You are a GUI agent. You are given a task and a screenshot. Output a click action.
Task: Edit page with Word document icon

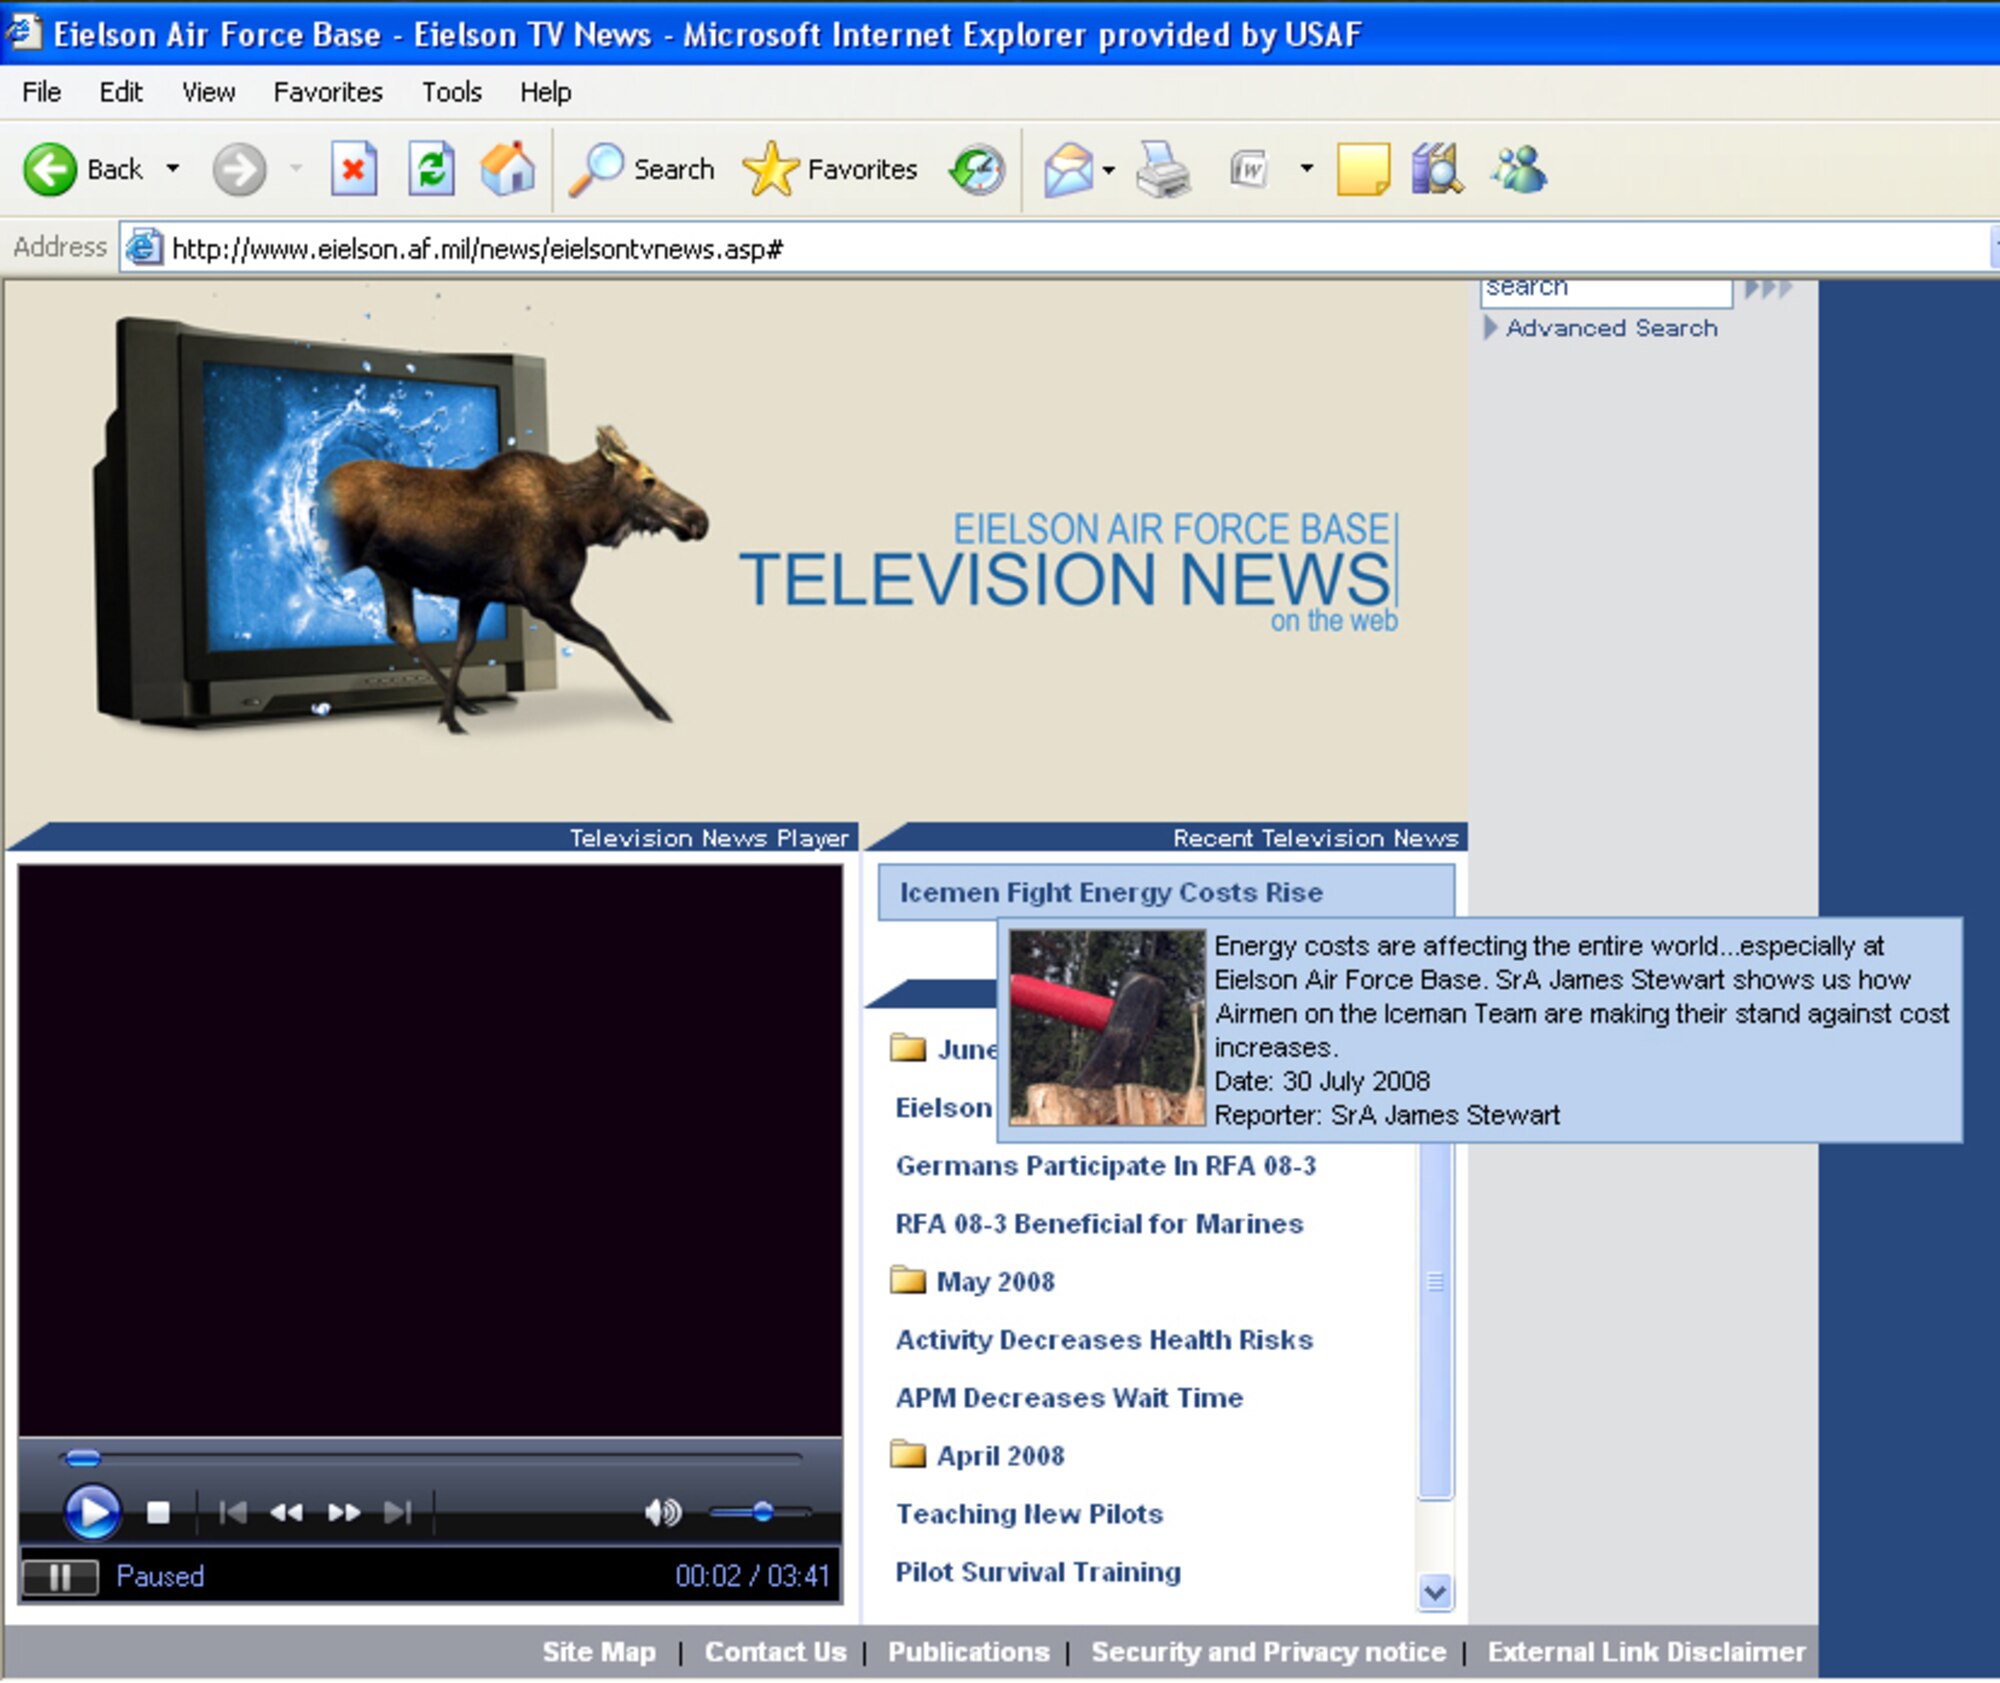(1249, 169)
